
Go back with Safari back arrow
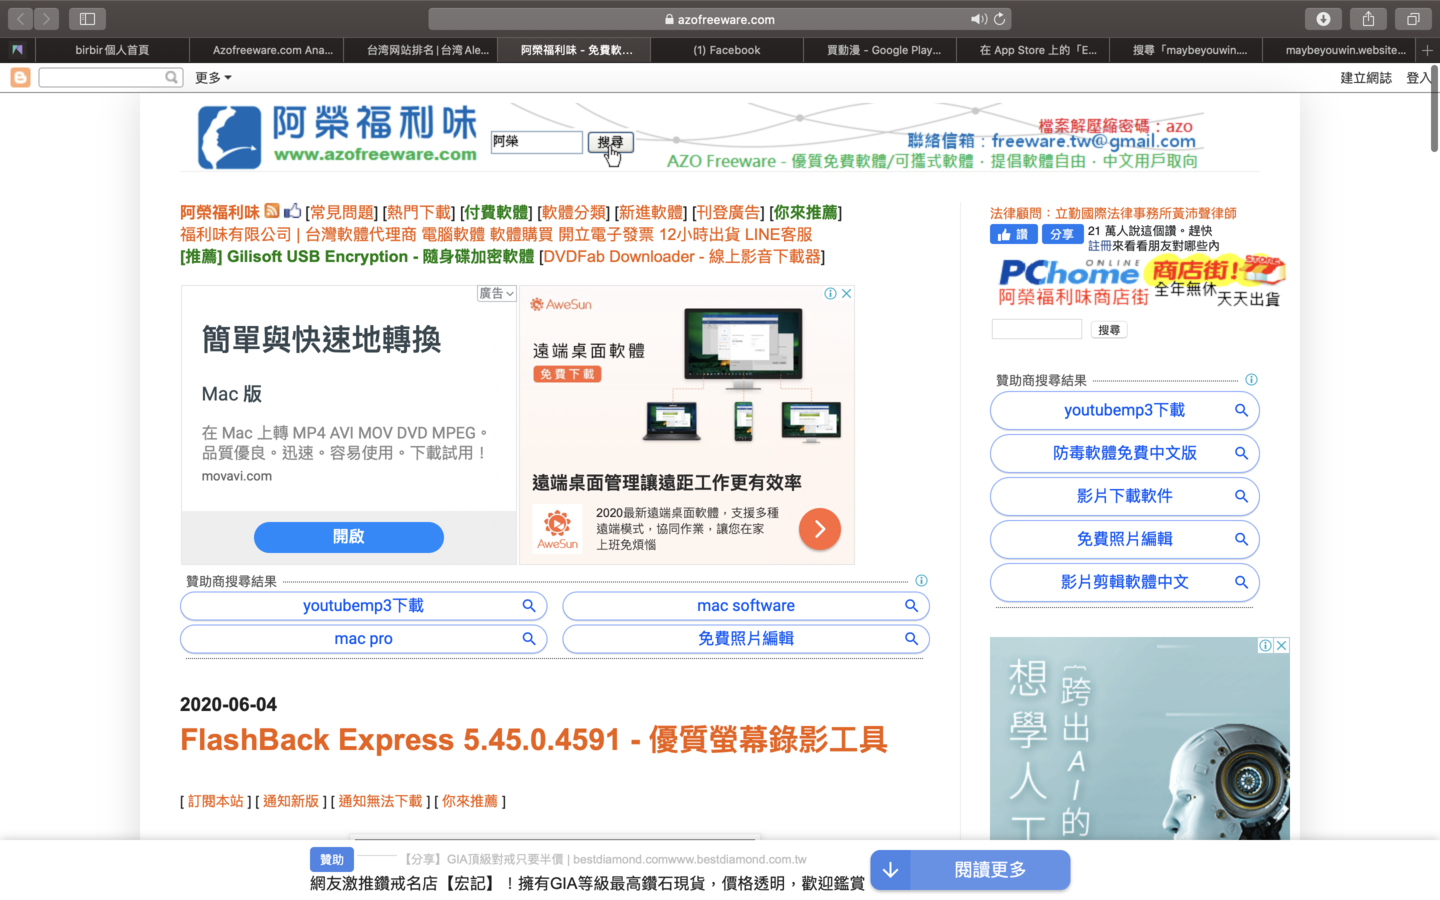(21, 19)
